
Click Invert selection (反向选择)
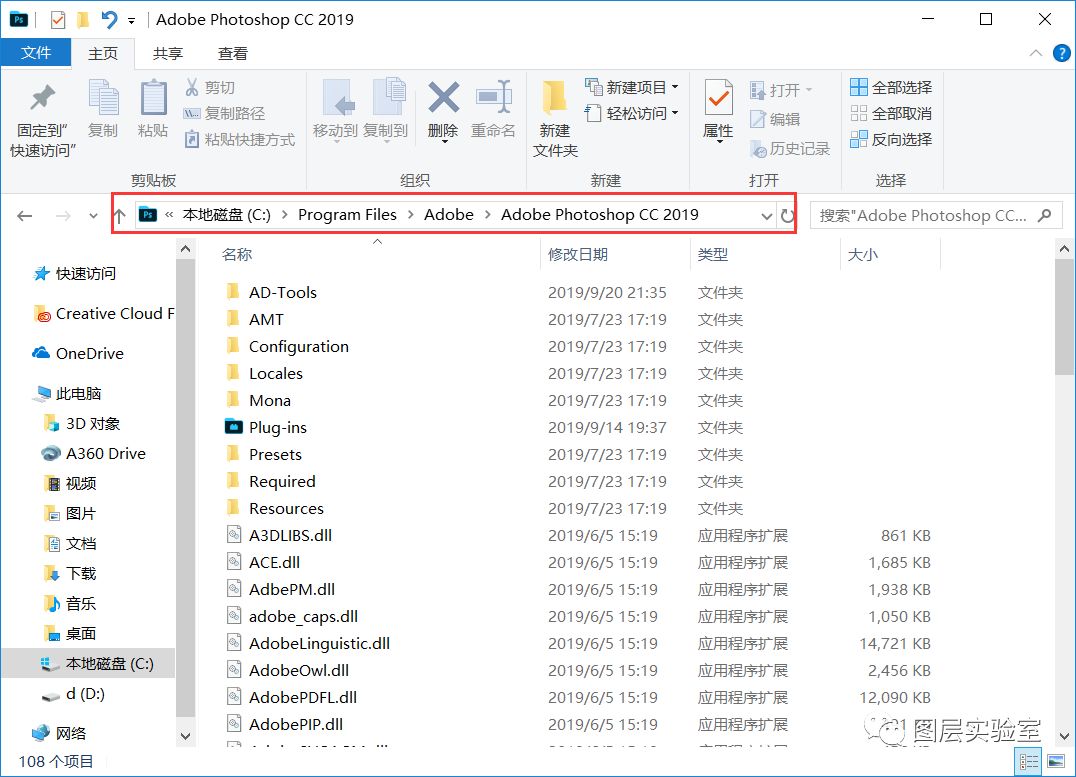coord(891,139)
